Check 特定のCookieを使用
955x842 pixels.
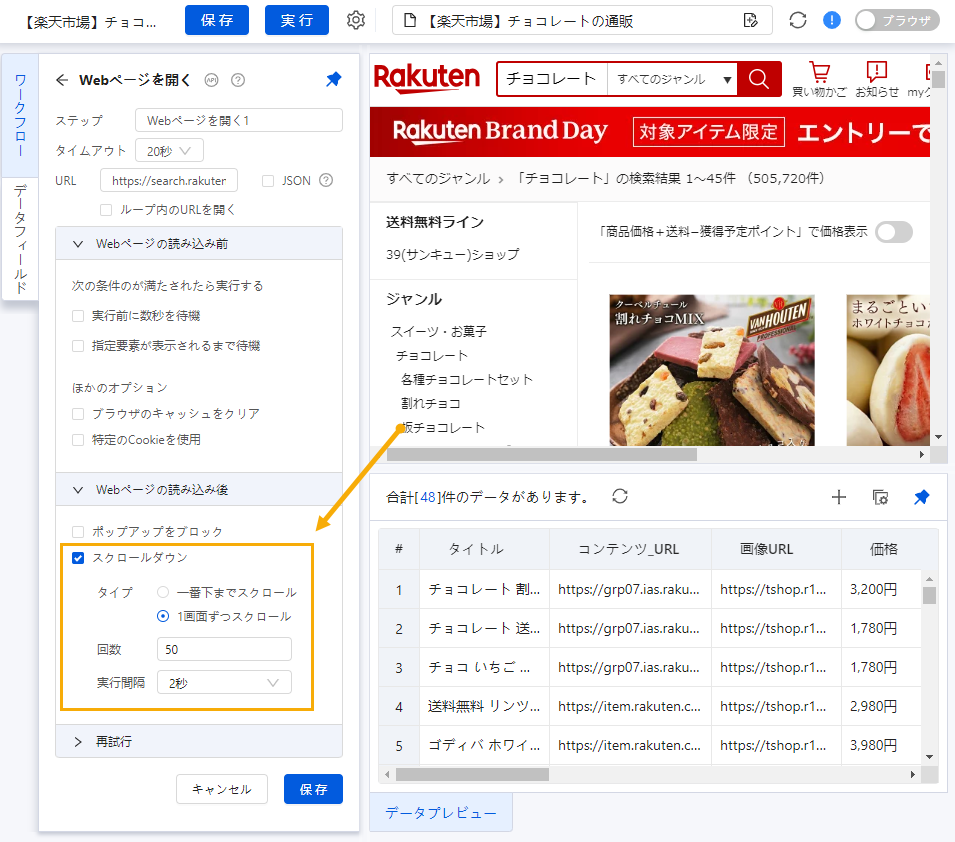[78, 440]
